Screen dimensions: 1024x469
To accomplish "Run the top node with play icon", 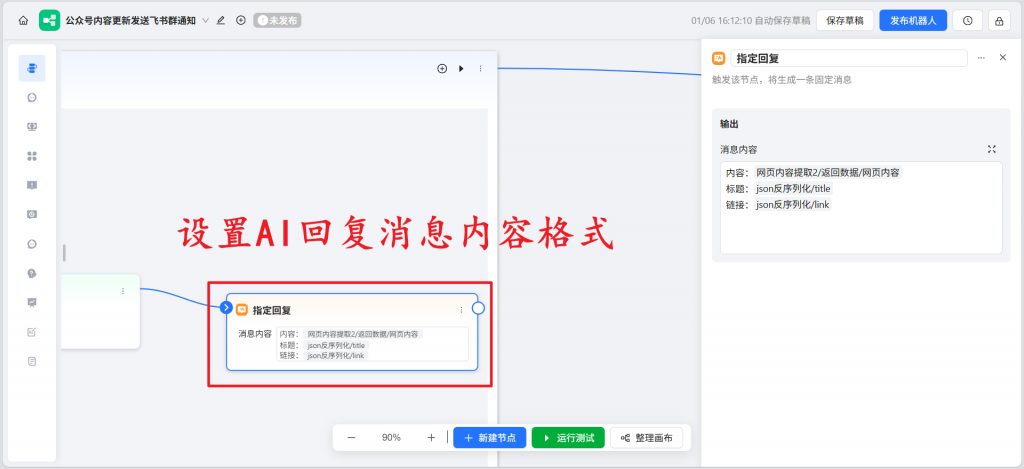I will (461, 68).
